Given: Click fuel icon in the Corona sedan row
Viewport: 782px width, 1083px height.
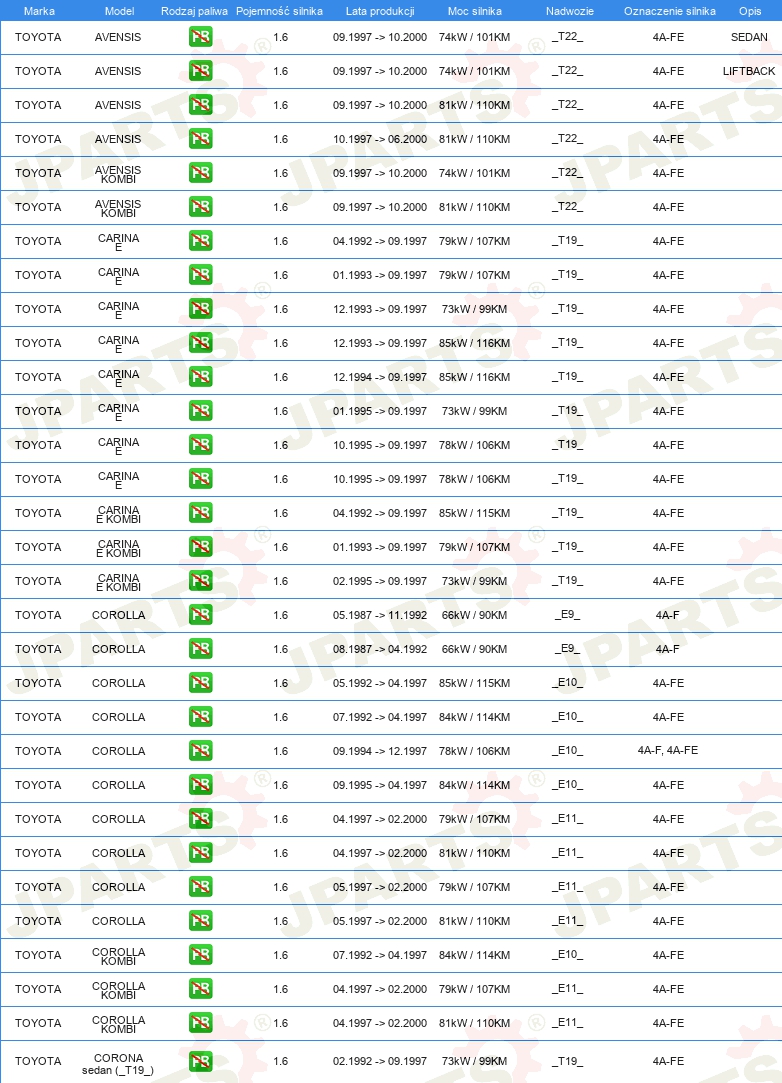Looking at the screenshot, I should [200, 1061].
